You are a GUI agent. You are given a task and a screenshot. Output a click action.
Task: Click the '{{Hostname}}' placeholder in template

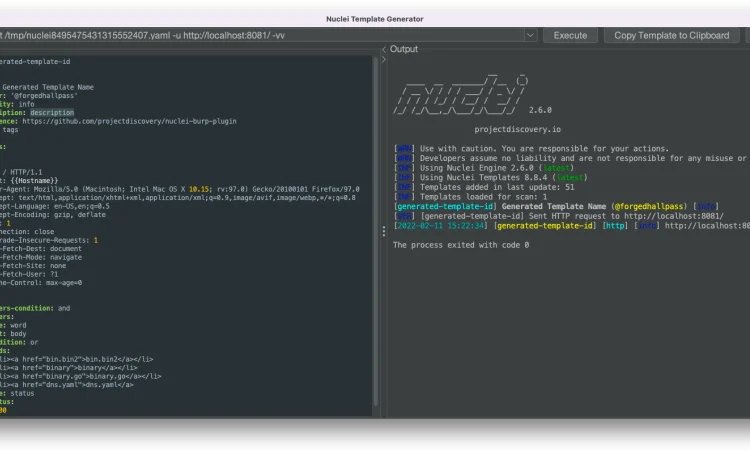coord(35,181)
